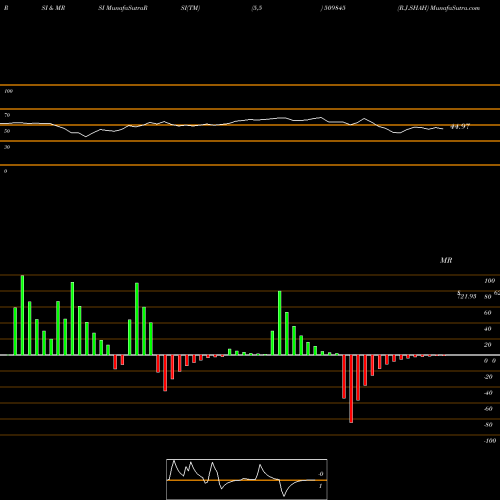500x500 pixels.
Task: Select the tallest green MR histogram bar
Action: pos(22,315)
